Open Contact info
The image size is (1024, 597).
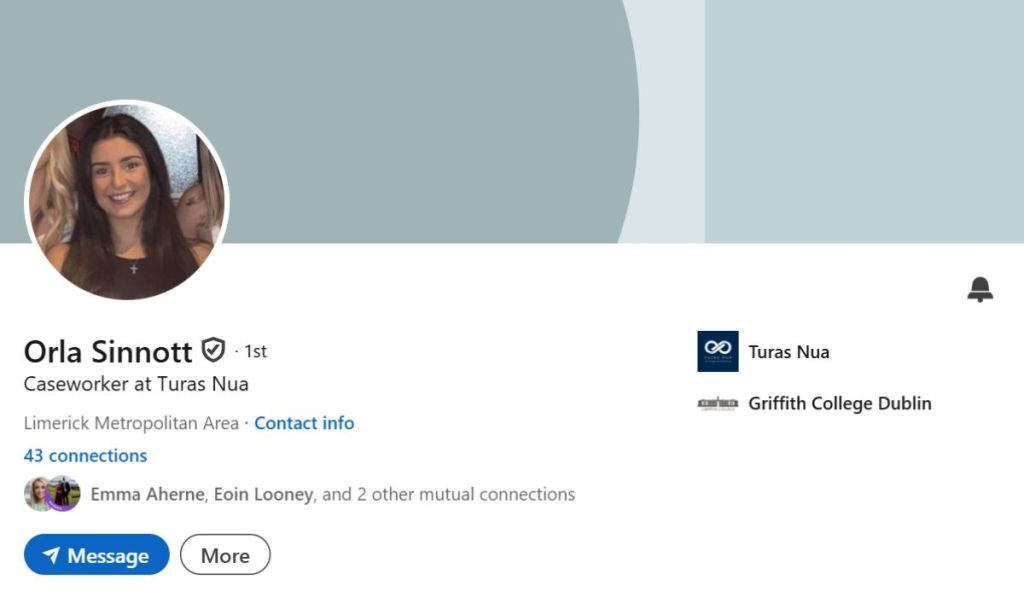304,423
